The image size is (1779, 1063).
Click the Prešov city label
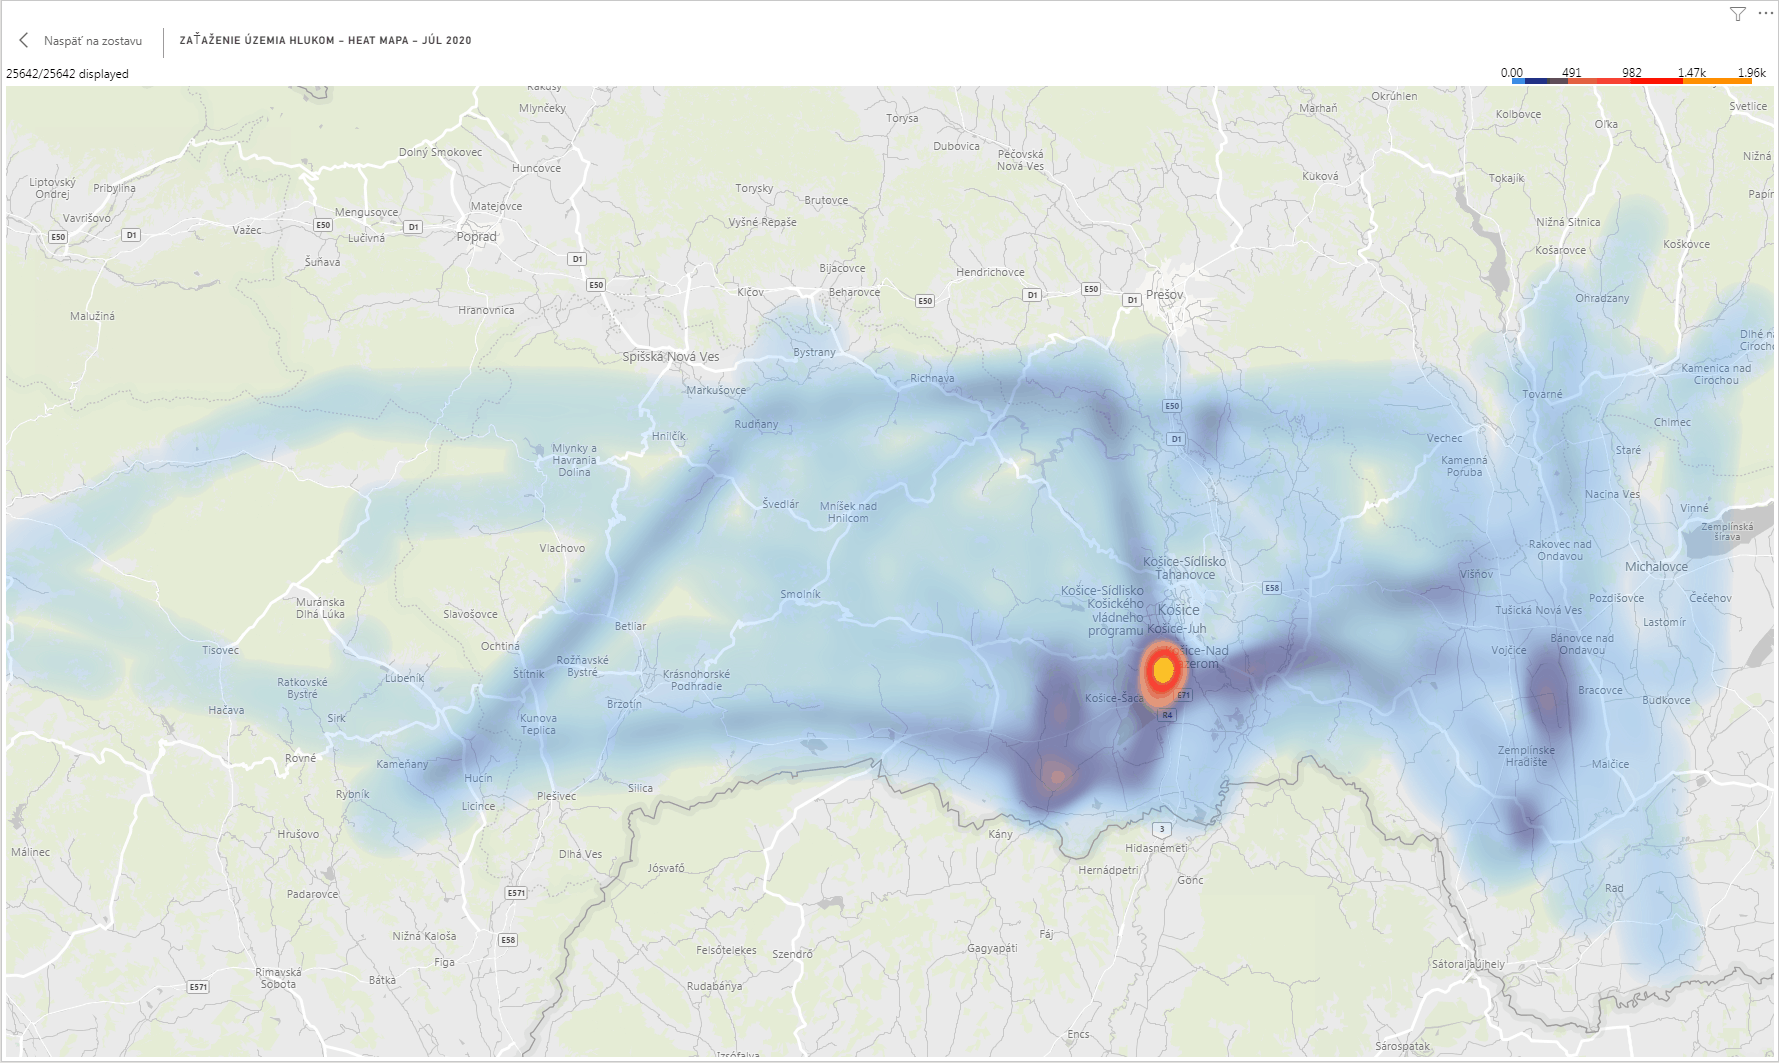point(1164,295)
